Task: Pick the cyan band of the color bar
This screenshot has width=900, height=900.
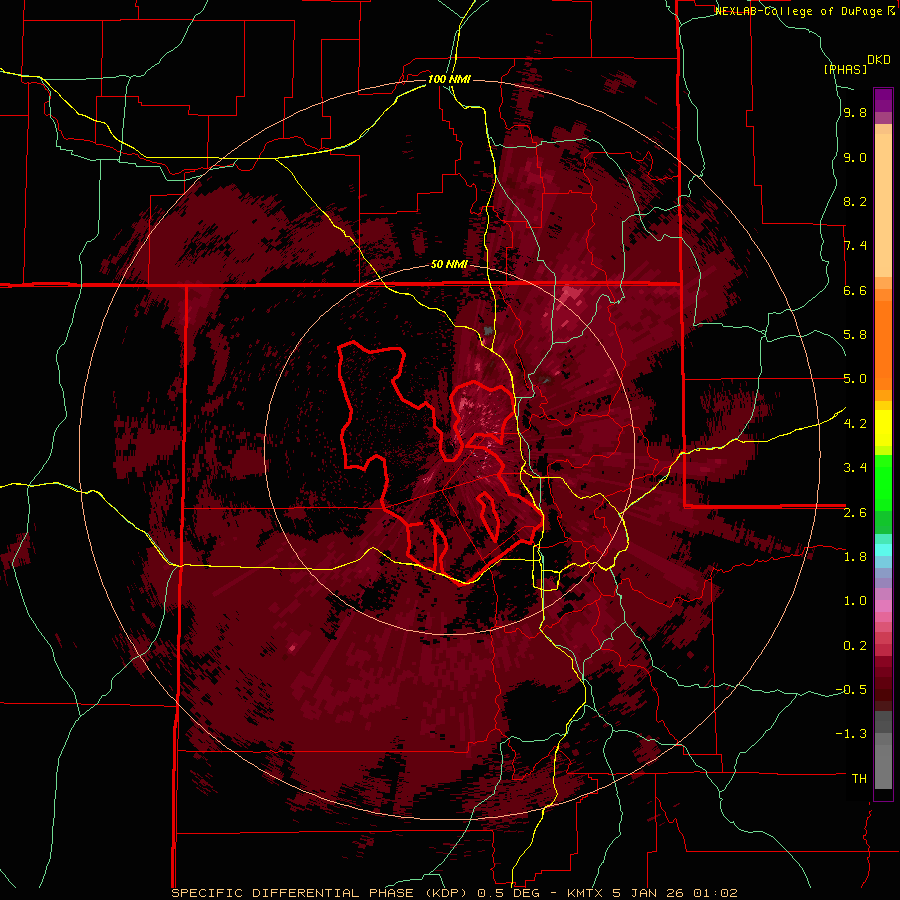Action: (x=883, y=549)
